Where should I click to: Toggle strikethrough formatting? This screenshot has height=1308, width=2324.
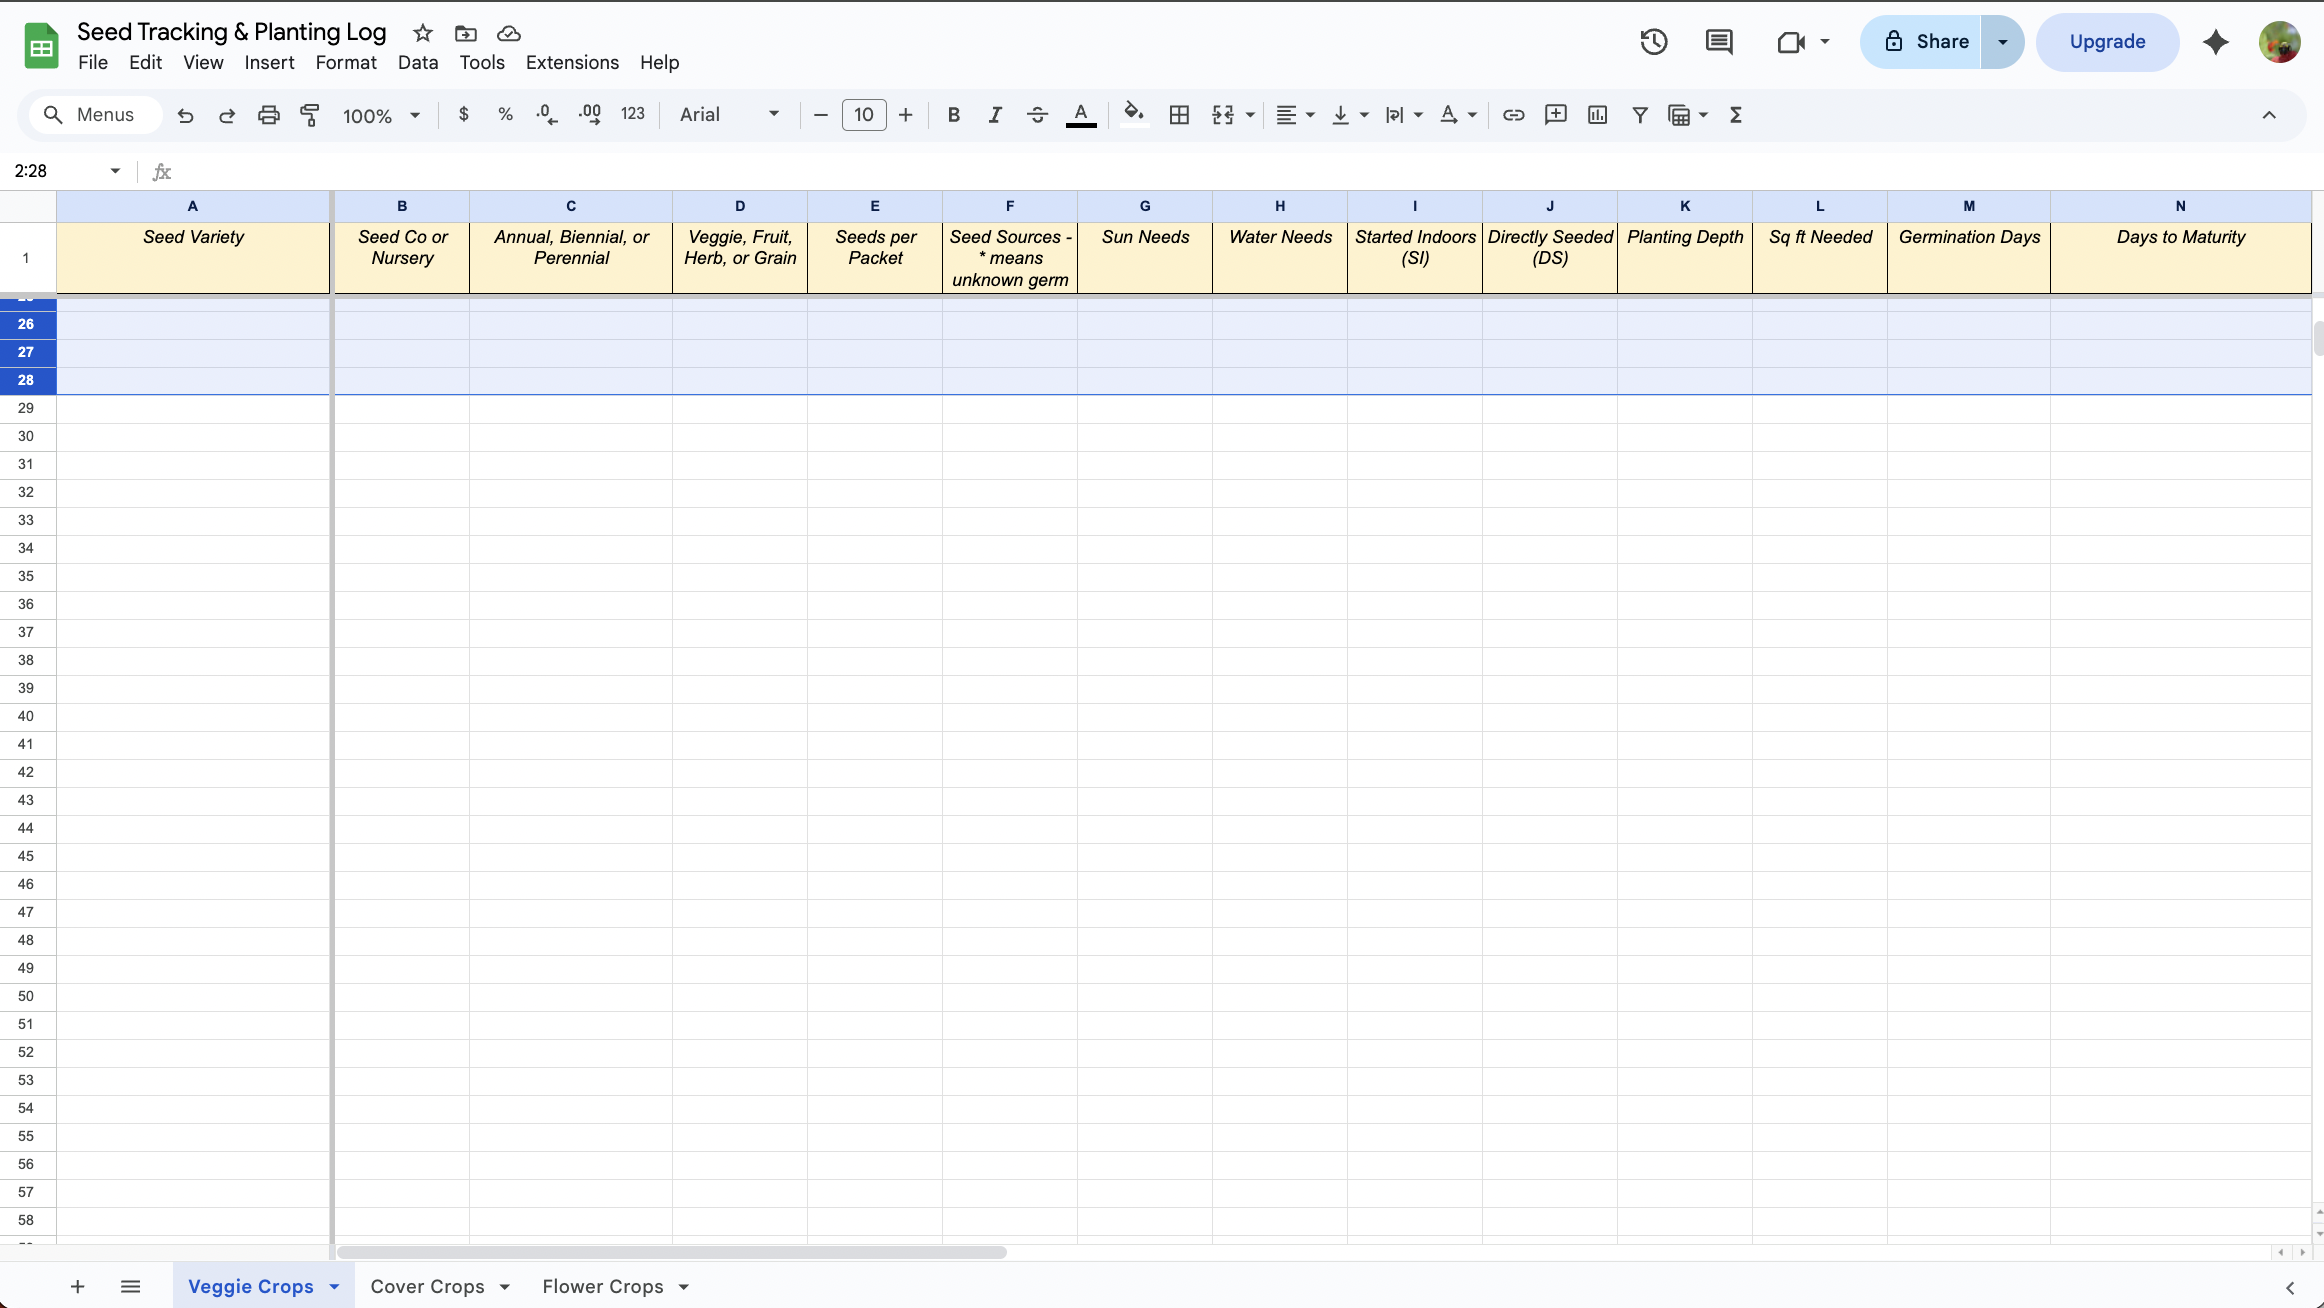point(1037,115)
